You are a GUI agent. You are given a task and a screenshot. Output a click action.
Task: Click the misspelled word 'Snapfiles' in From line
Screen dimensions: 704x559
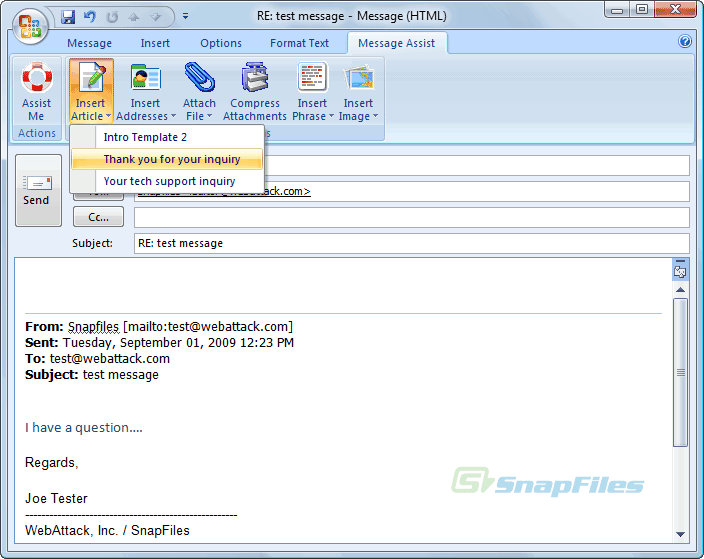(x=93, y=327)
